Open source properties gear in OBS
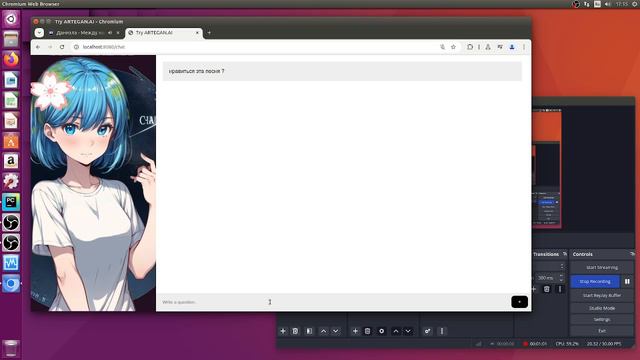Screen dimensions: 640x360 pos(382,331)
